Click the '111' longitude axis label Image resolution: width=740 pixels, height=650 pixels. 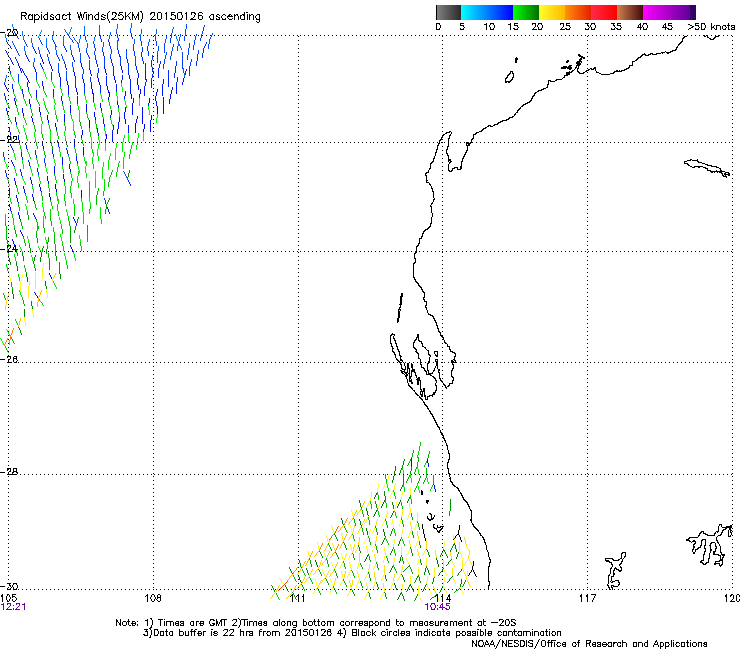pos(297,598)
